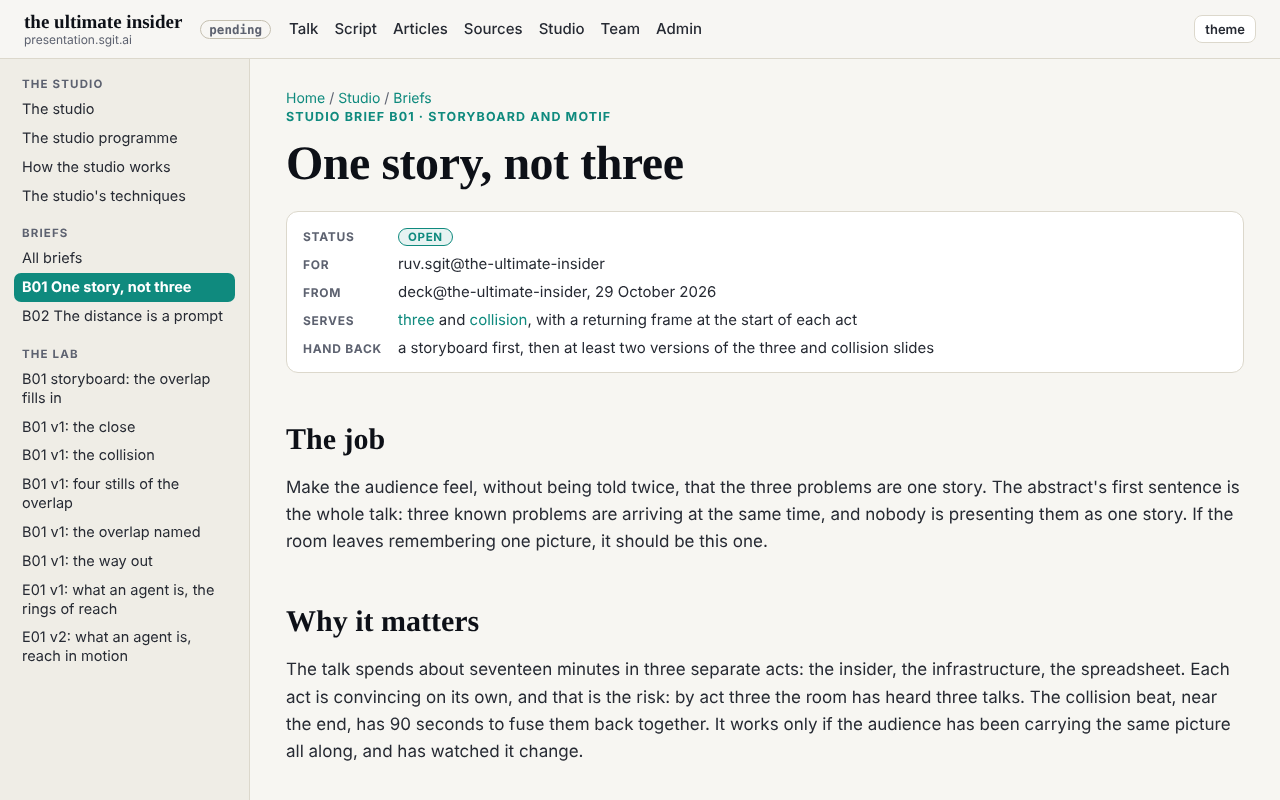Click 'STUDIO BRIEF B01 · STORYBOARD AND MOTIF' label
Screen dimensions: 1280x800
[x=448, y=117]
